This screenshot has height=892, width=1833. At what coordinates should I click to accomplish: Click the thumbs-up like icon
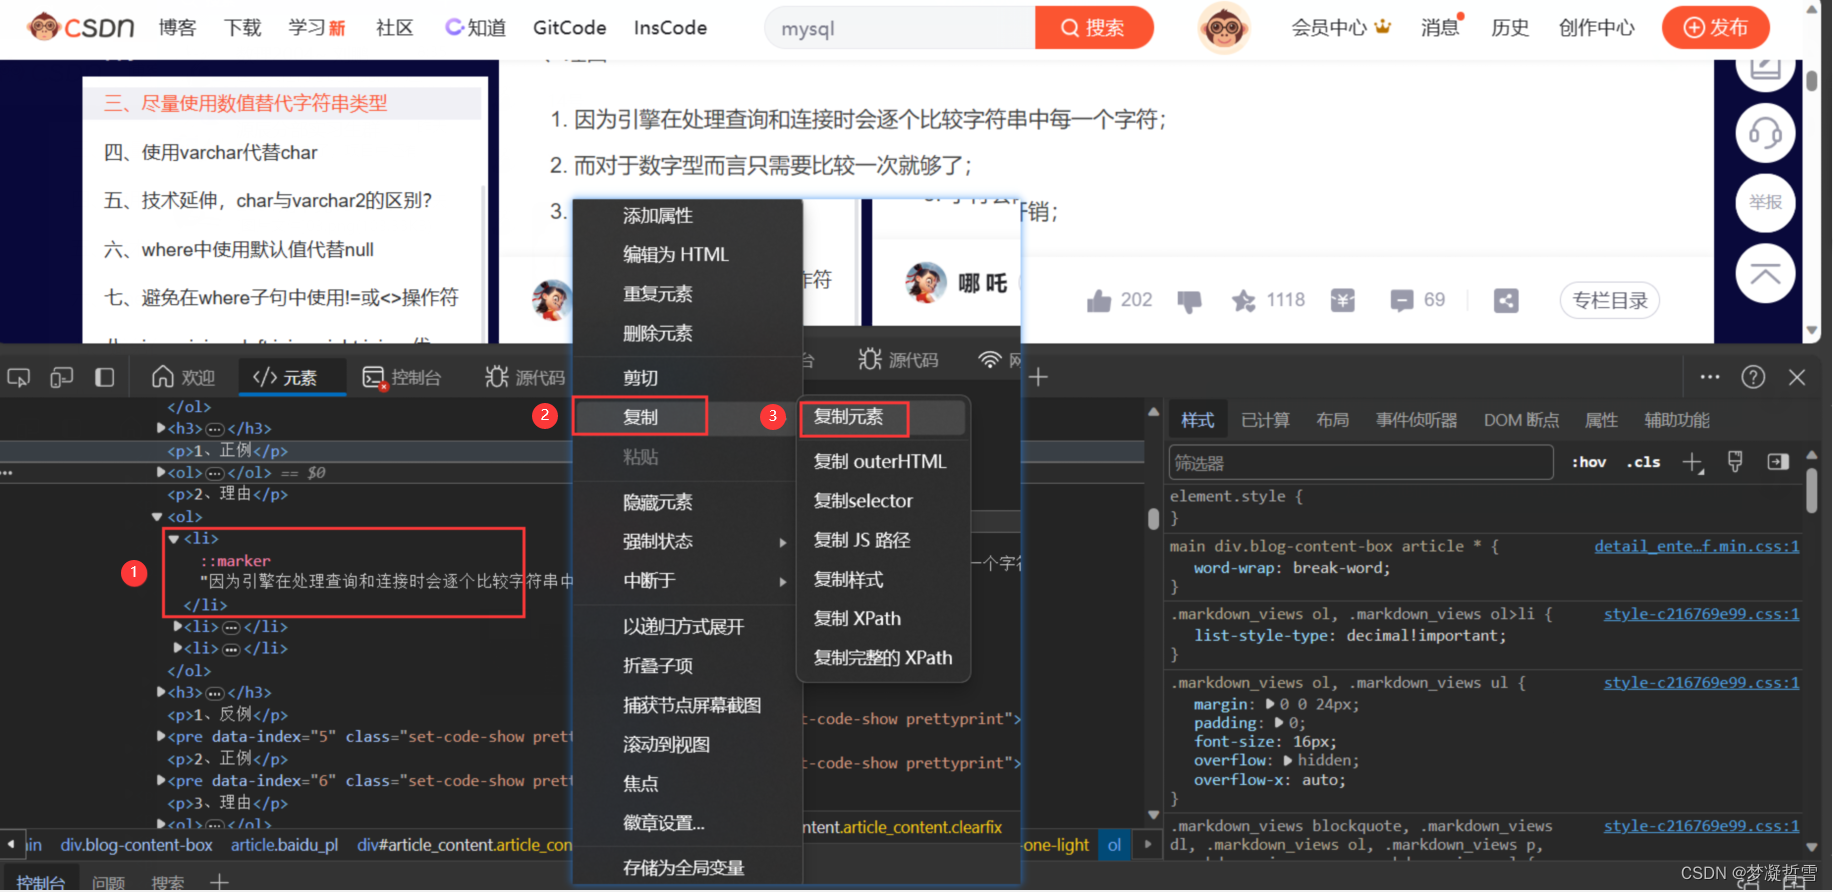1099,300
